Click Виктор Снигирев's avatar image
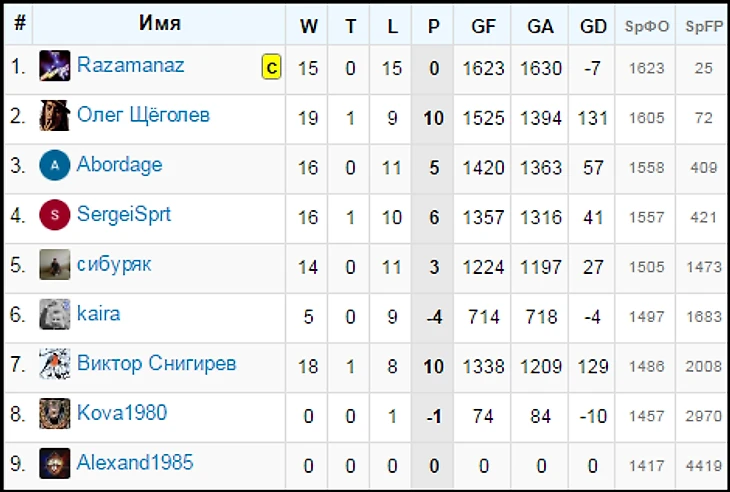This screenshot has height=492, width=730. click(54, 364)
